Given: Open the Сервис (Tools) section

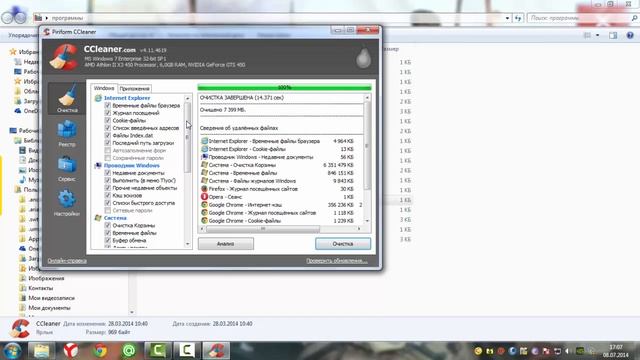Looking at the screenshot, I should 67,168.
